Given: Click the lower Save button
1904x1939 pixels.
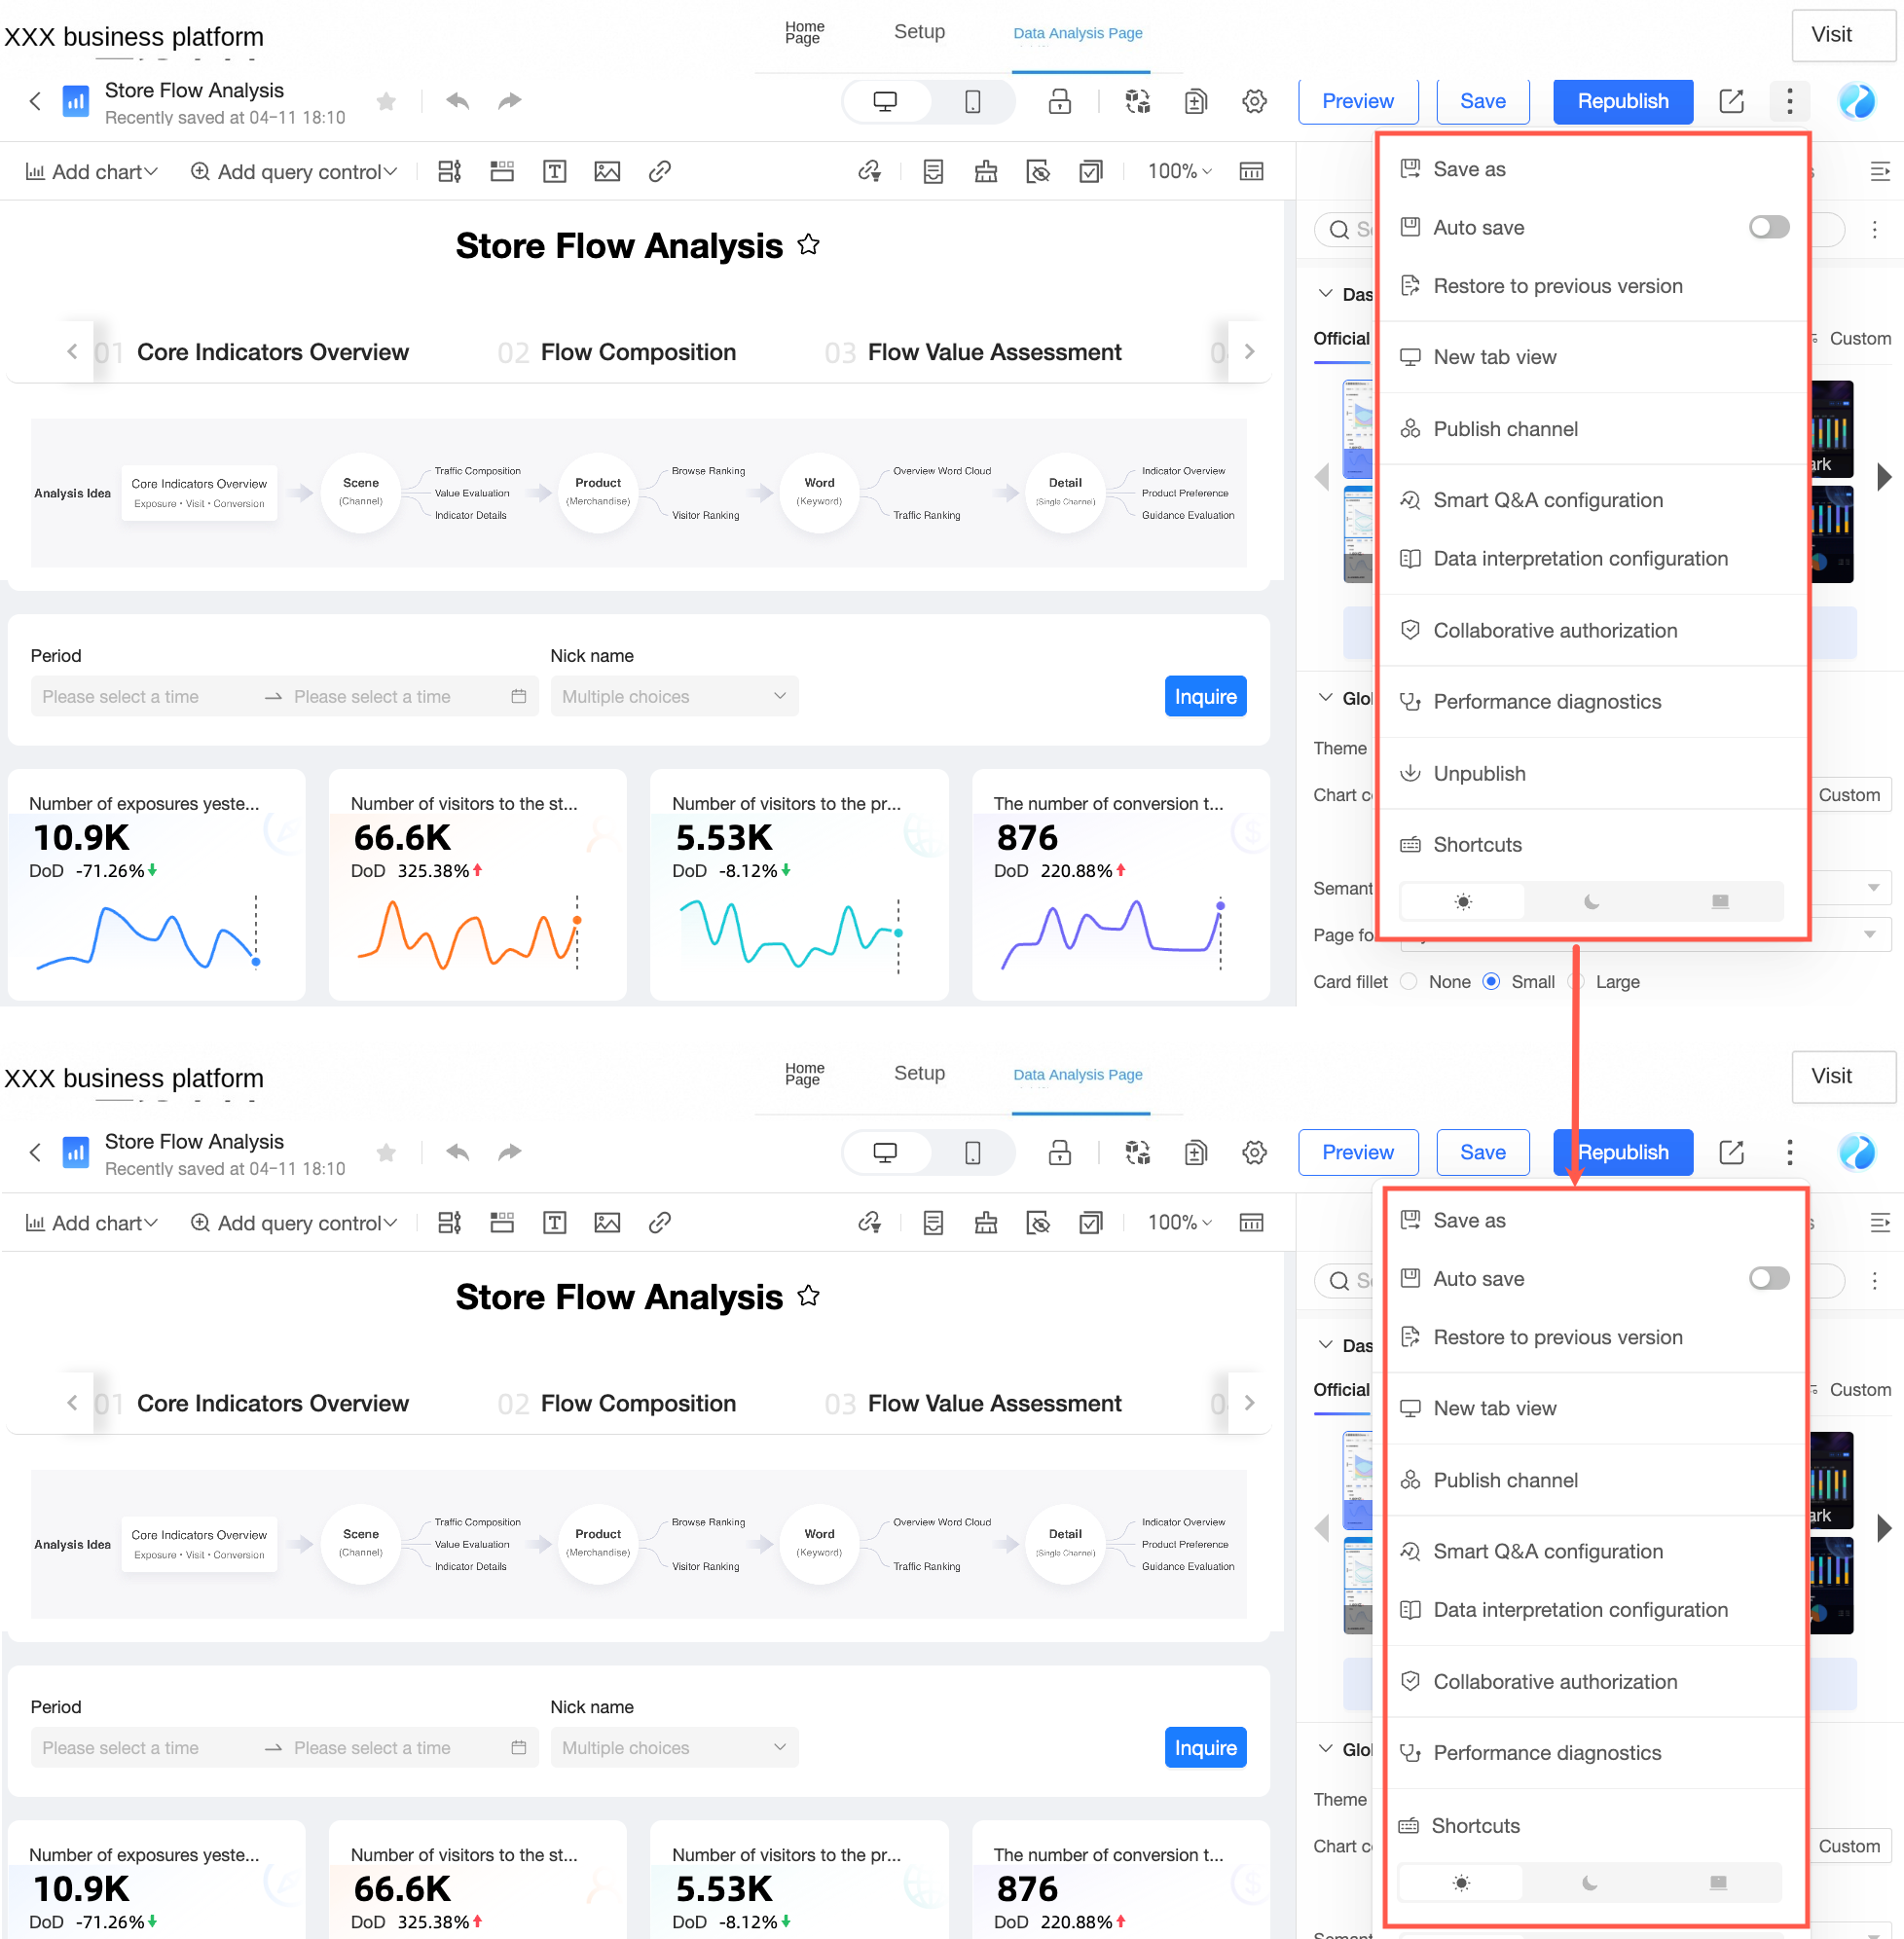Looking at the screenshot, I should coord(1482,1152).
